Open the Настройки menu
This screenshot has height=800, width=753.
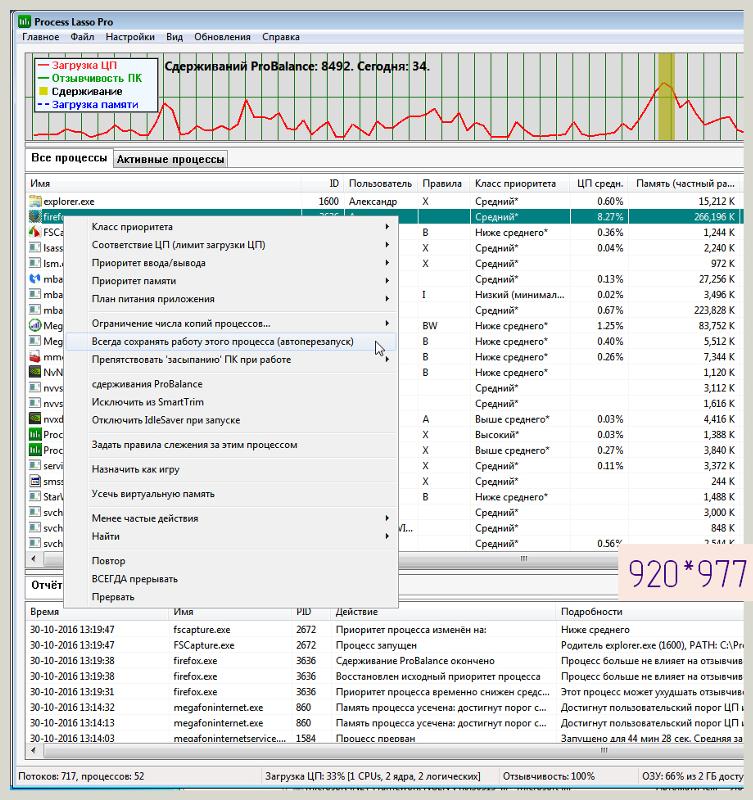(130, 37)
